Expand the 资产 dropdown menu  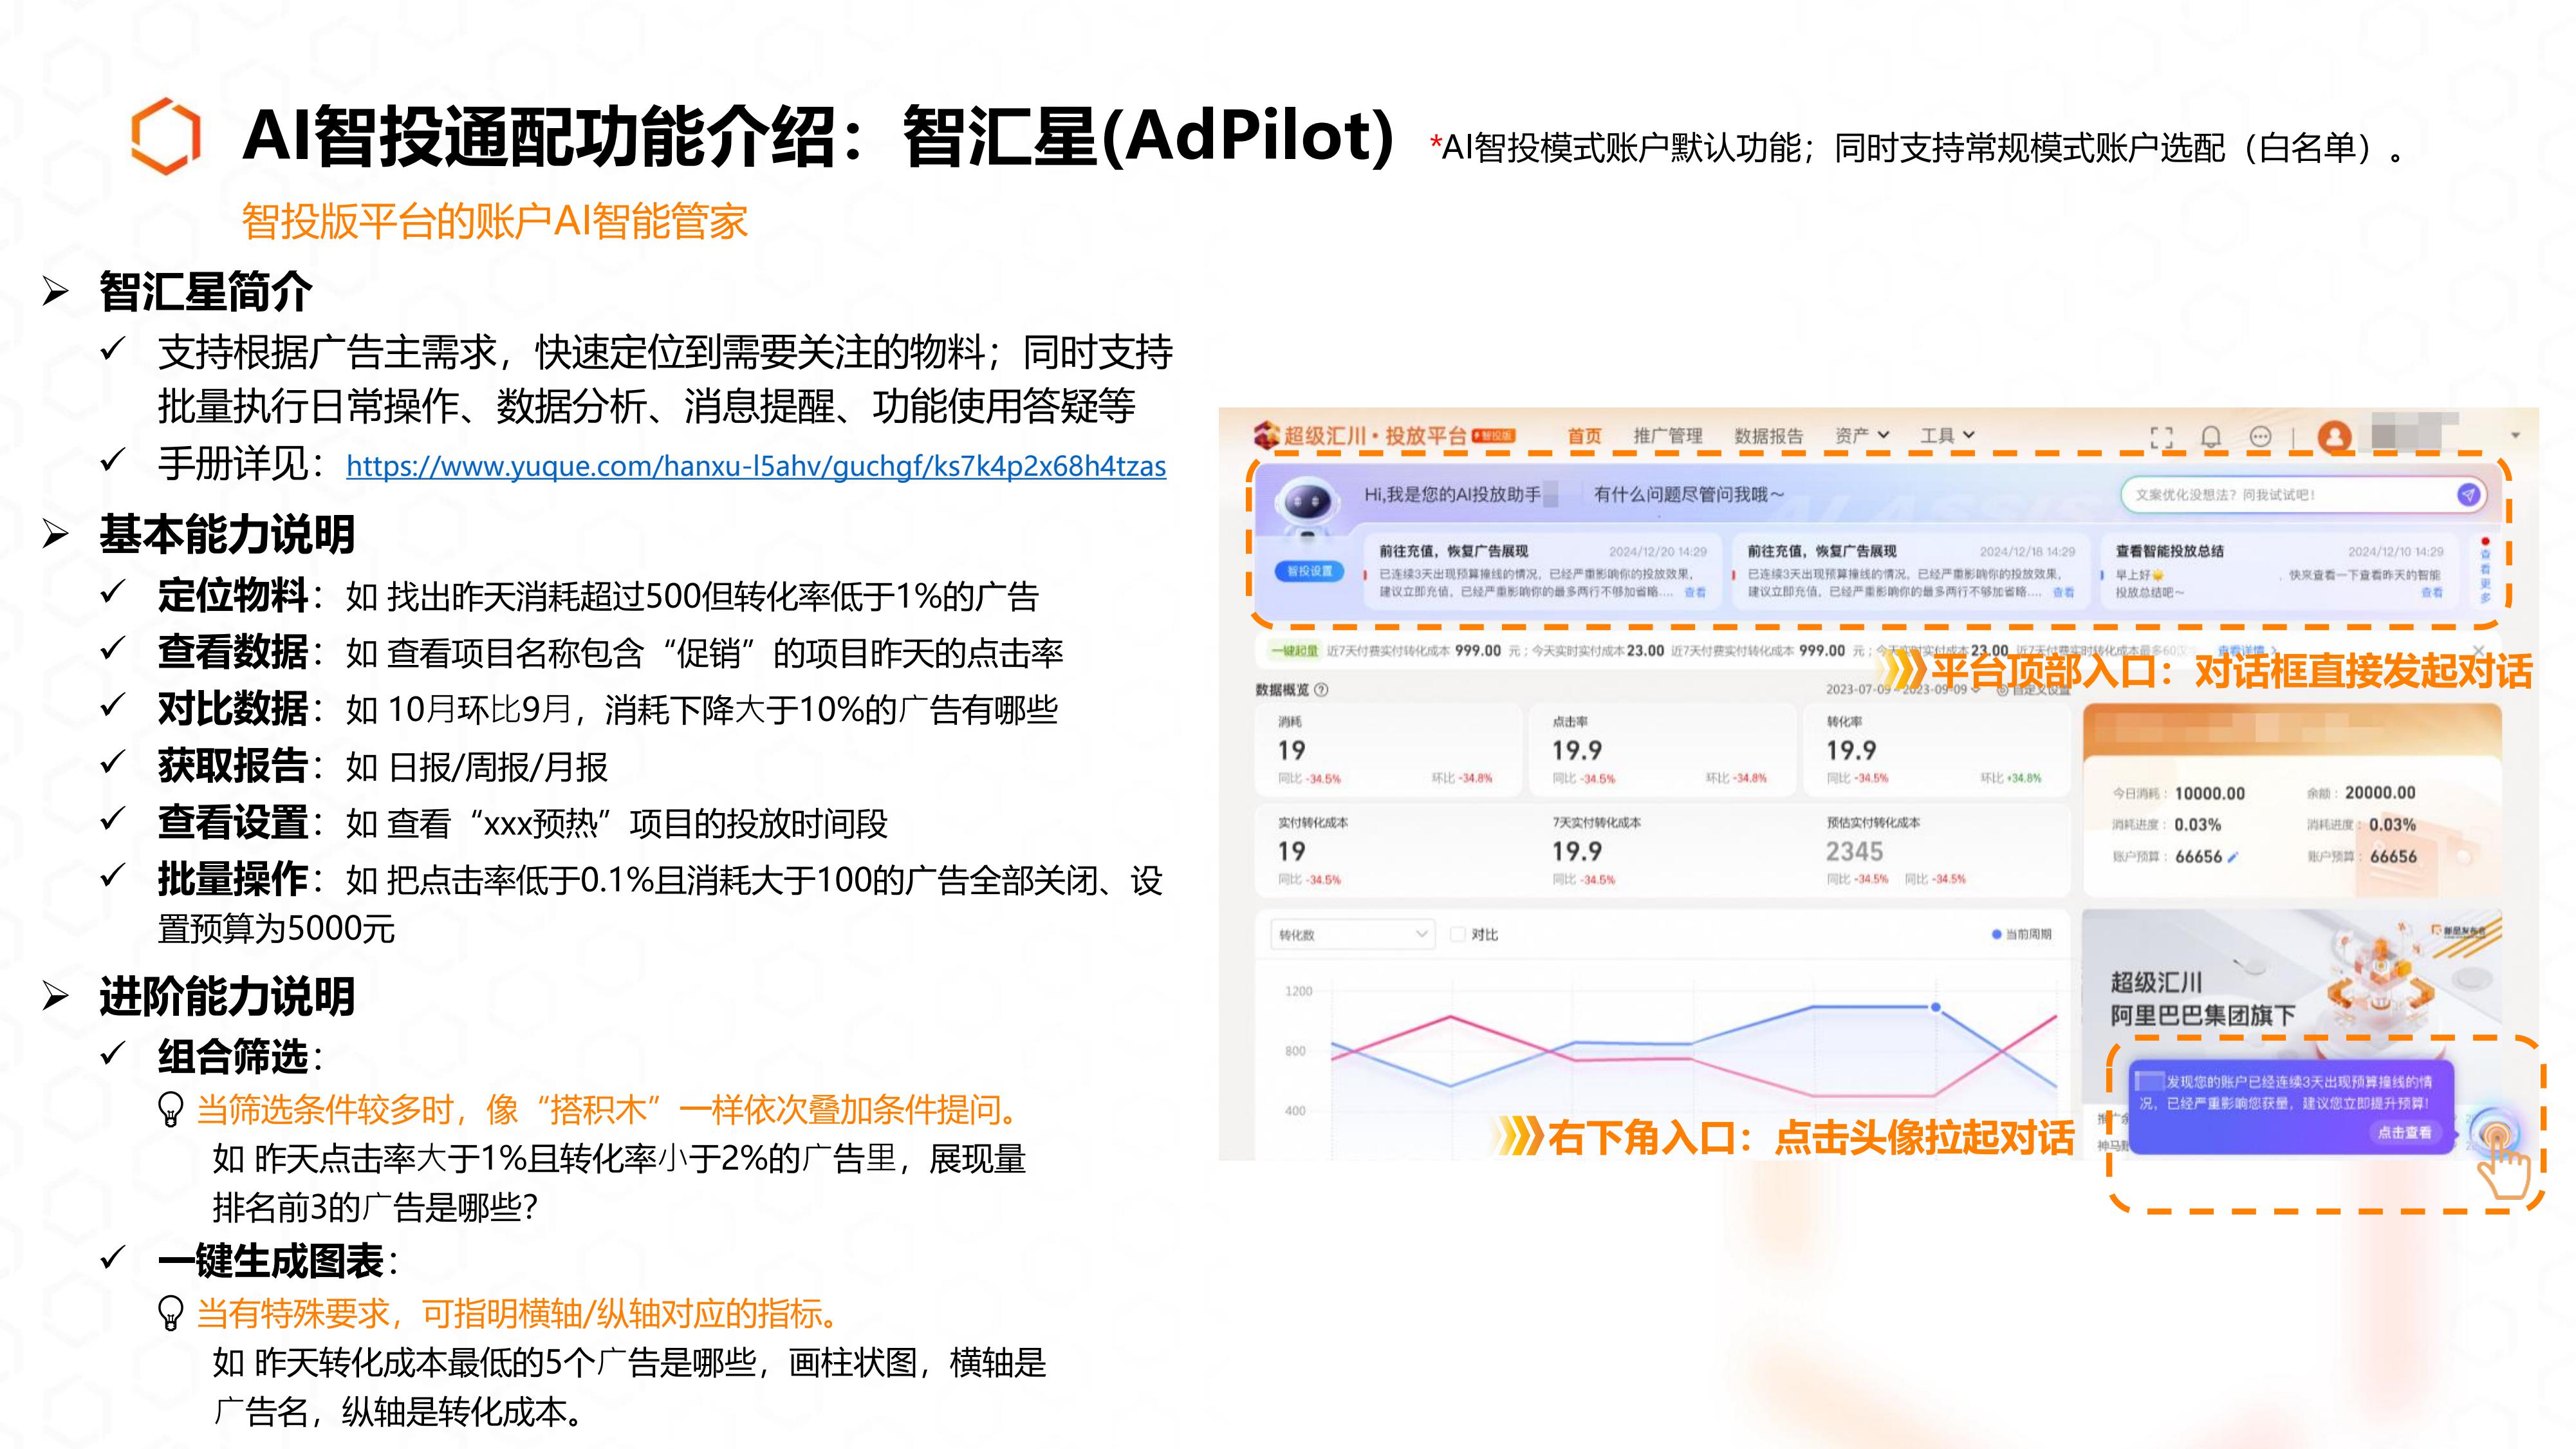click(x=1861, y=435)
